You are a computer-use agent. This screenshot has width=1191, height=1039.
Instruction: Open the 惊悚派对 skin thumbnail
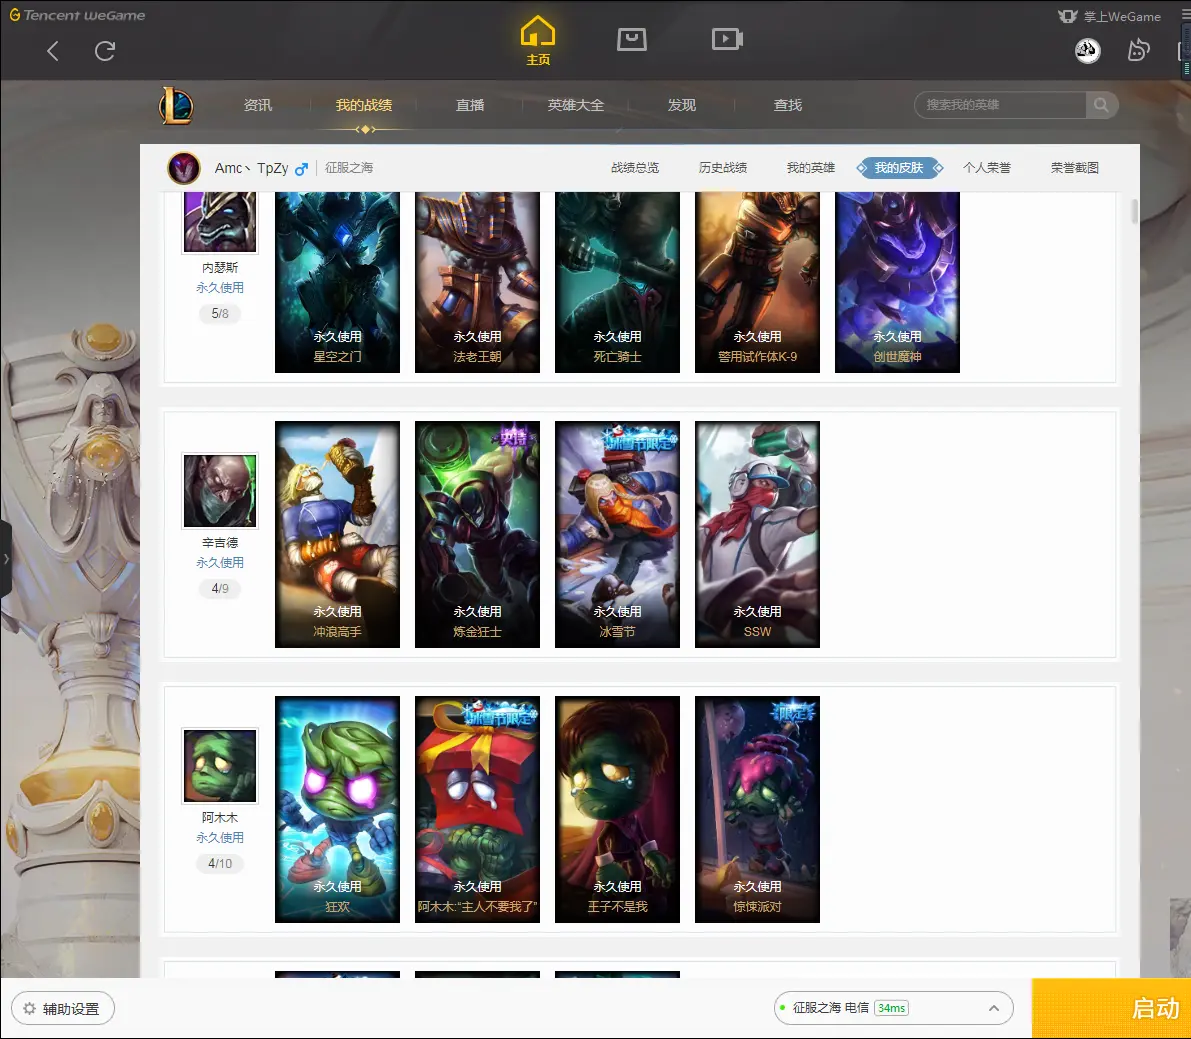click(x=757, y=810)
